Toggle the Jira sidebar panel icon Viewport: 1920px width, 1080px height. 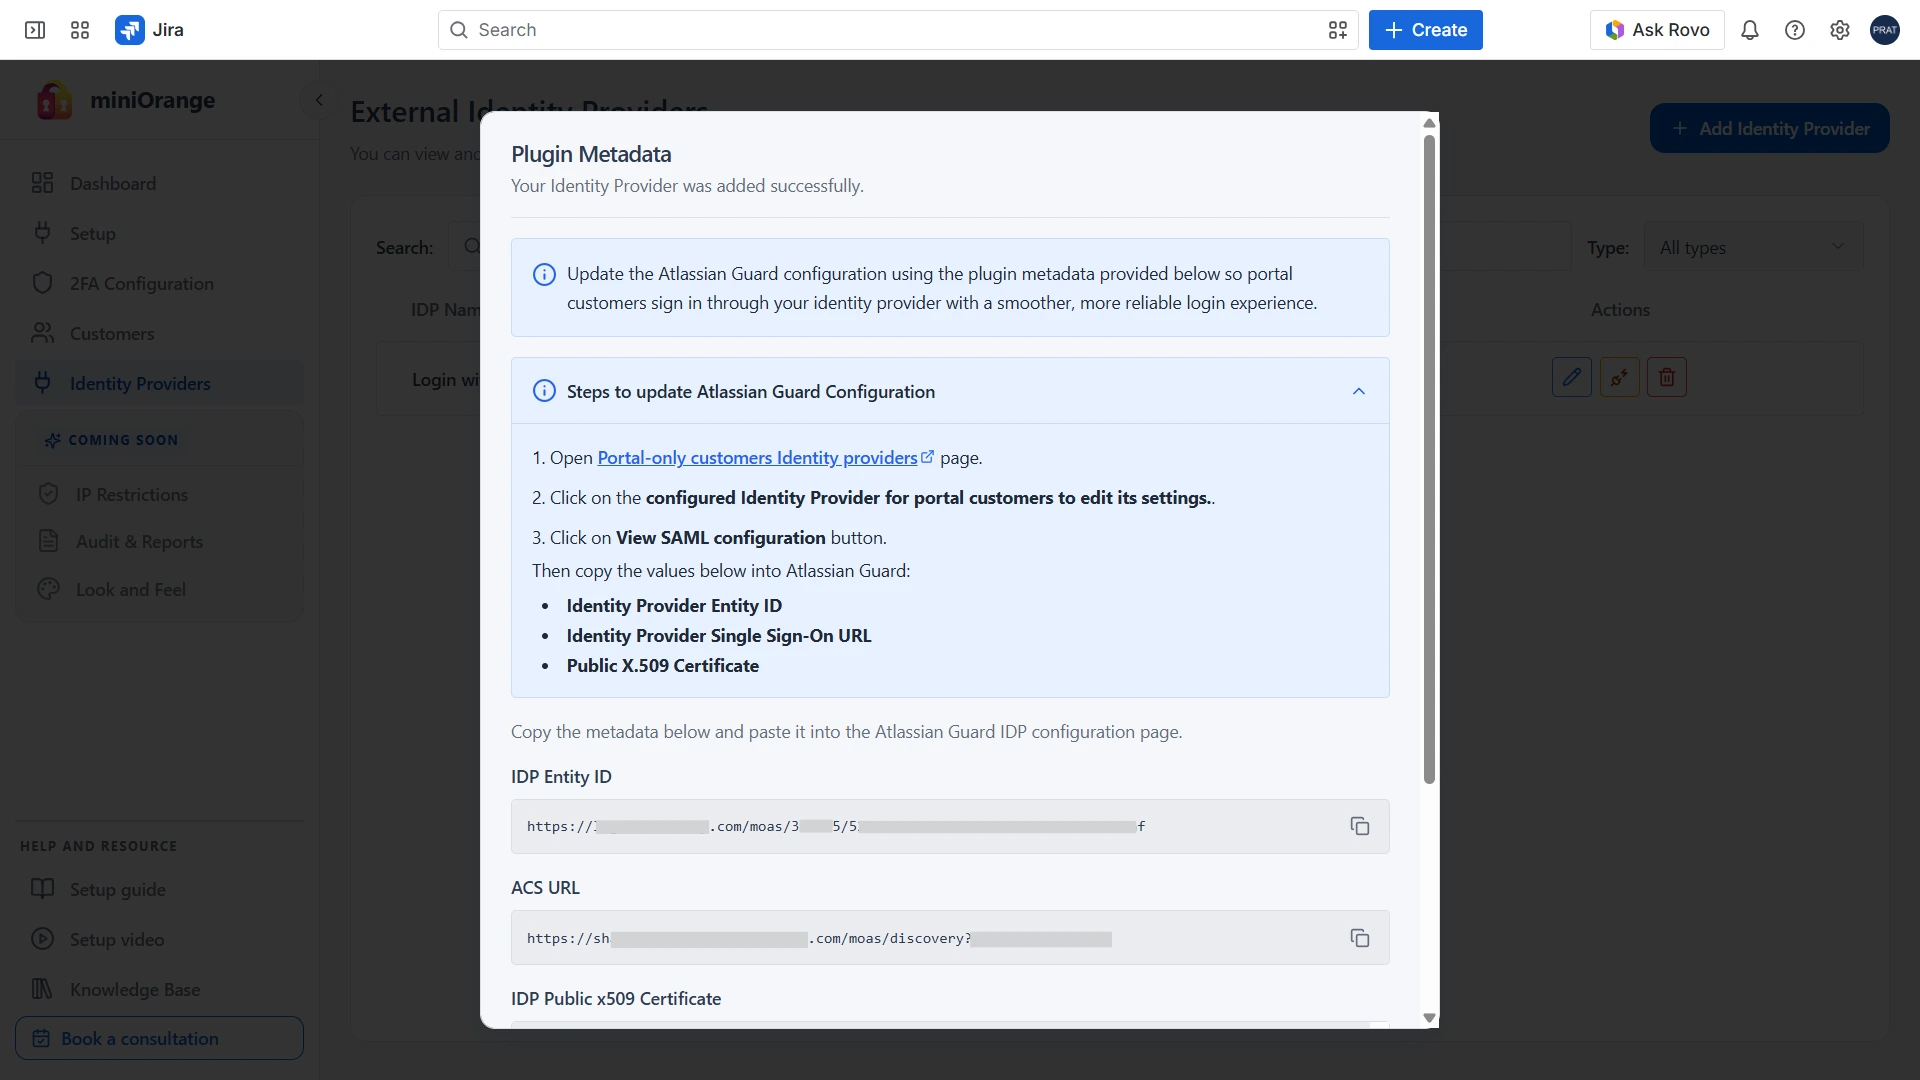click(x=35, y=30)
